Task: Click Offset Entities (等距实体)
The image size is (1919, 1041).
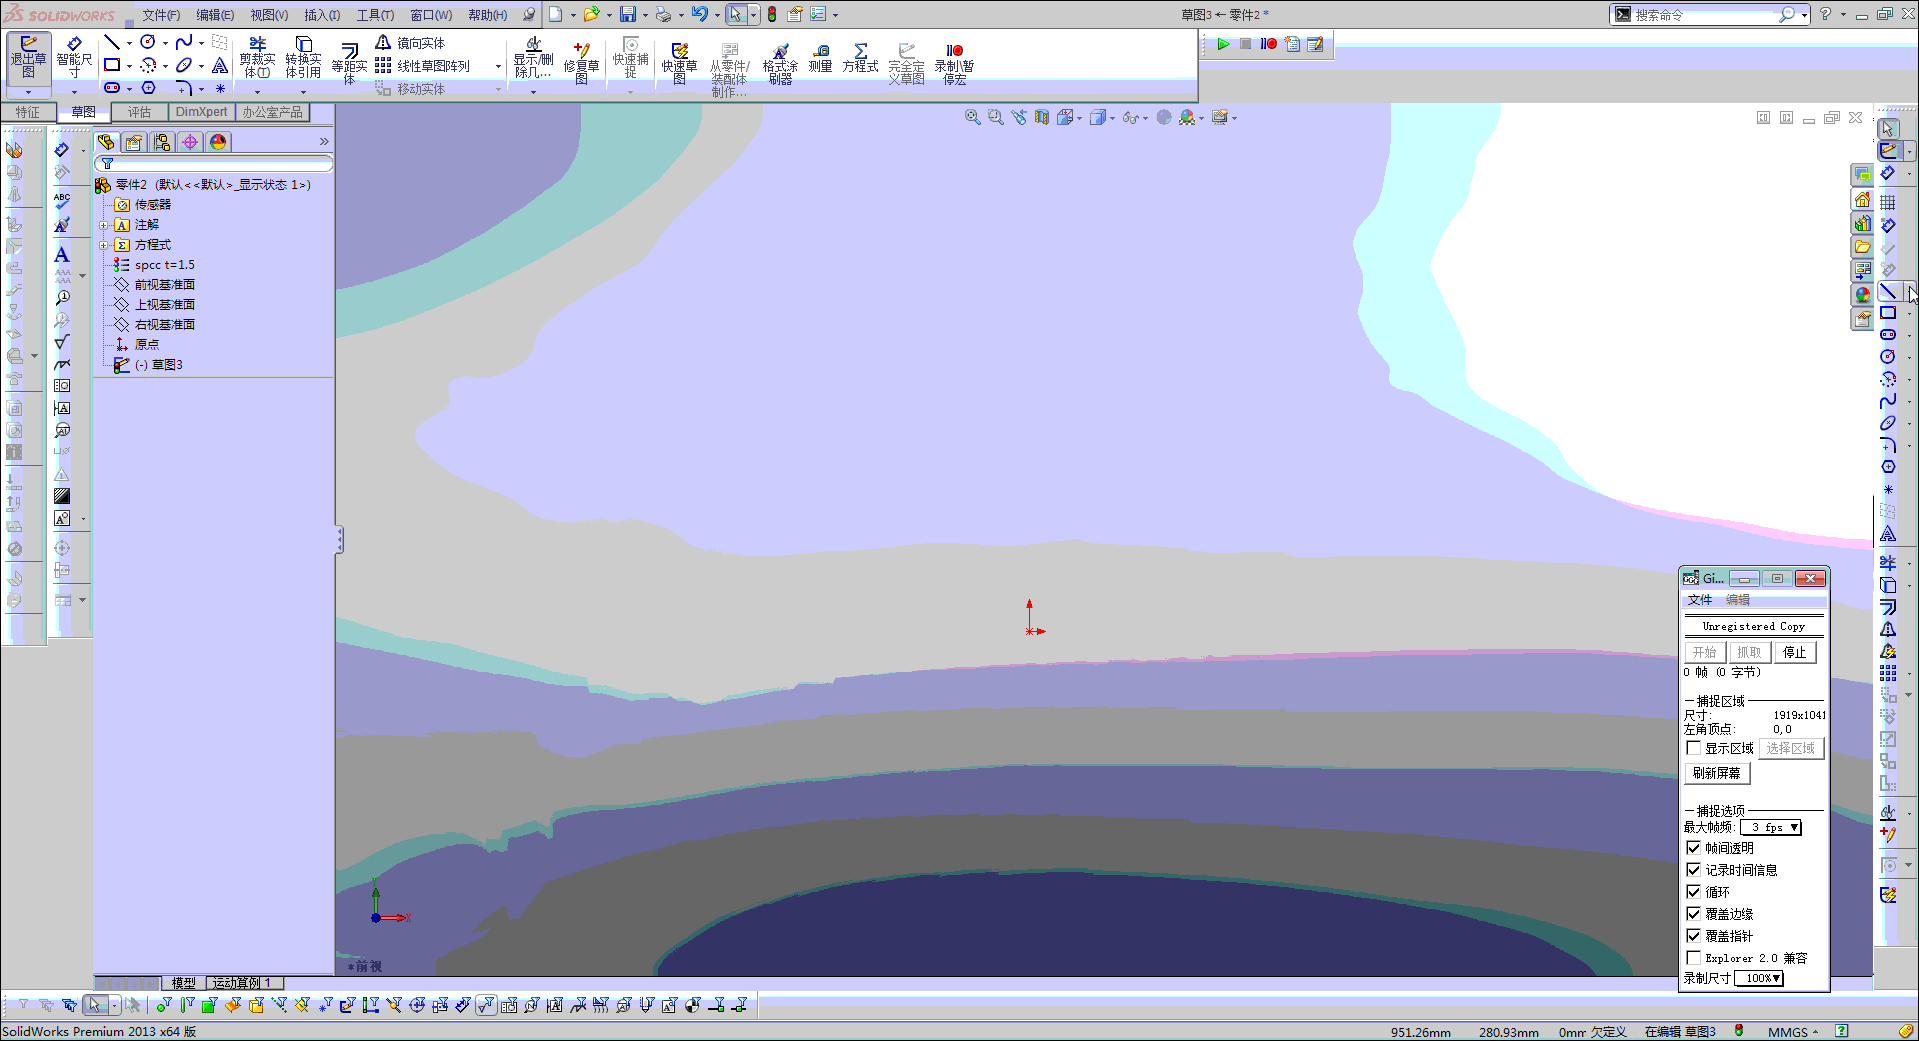Action: pyautogui.click(x=349, y=63)
